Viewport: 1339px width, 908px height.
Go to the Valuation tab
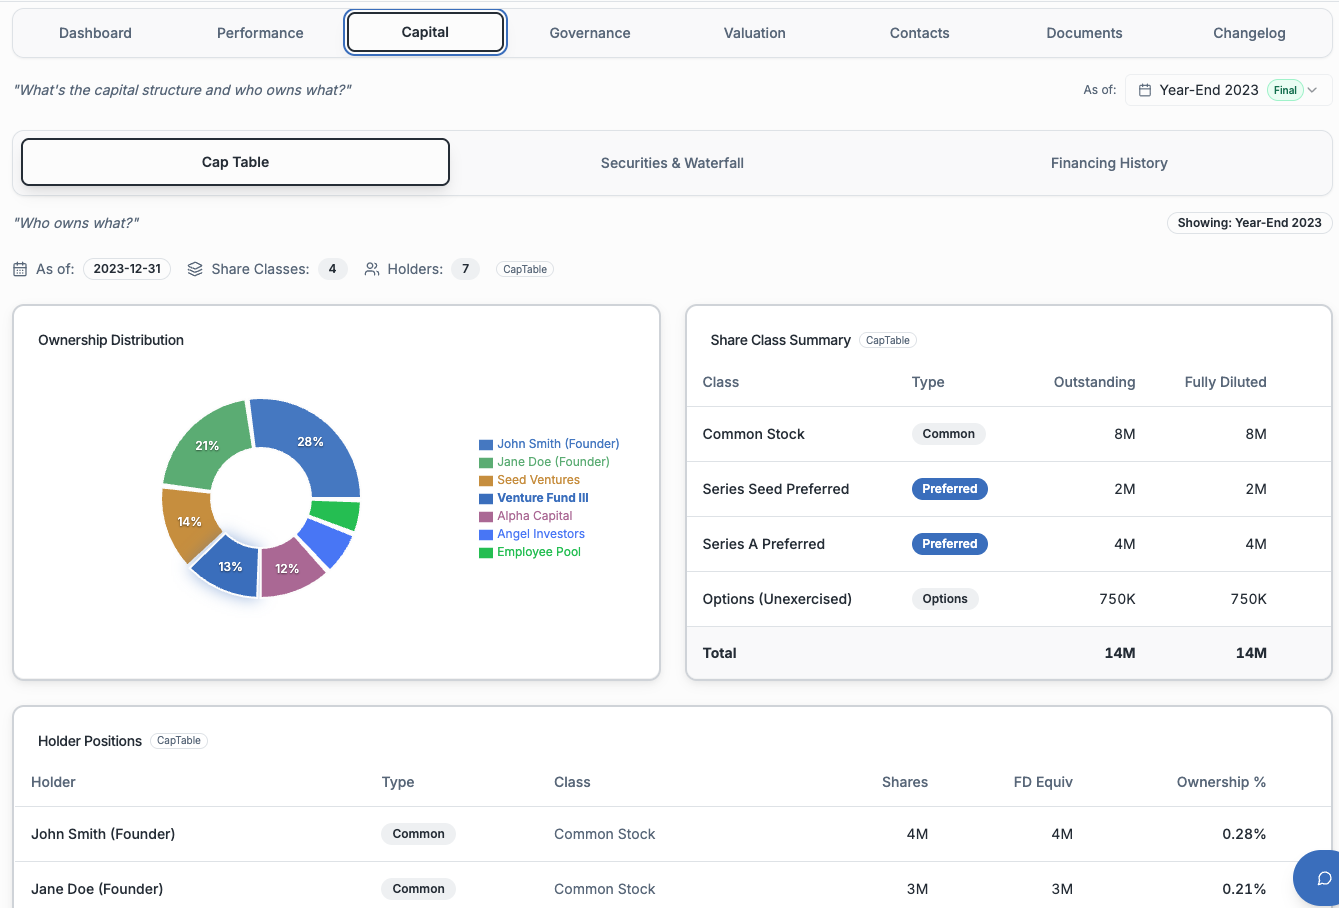click(x=755, y=33)
